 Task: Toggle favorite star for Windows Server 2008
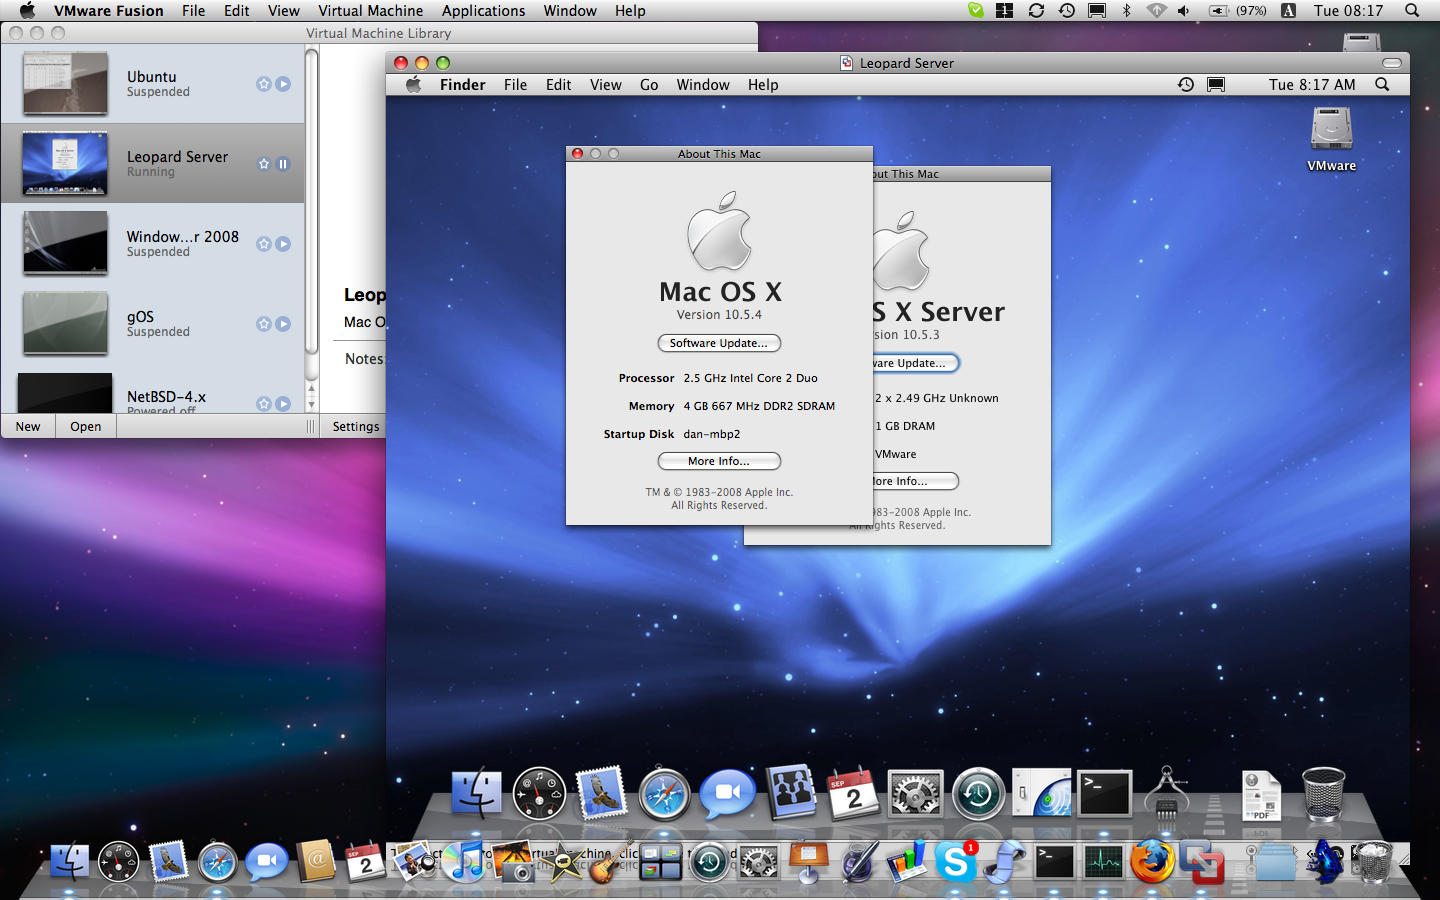click(x=264, y=244)
